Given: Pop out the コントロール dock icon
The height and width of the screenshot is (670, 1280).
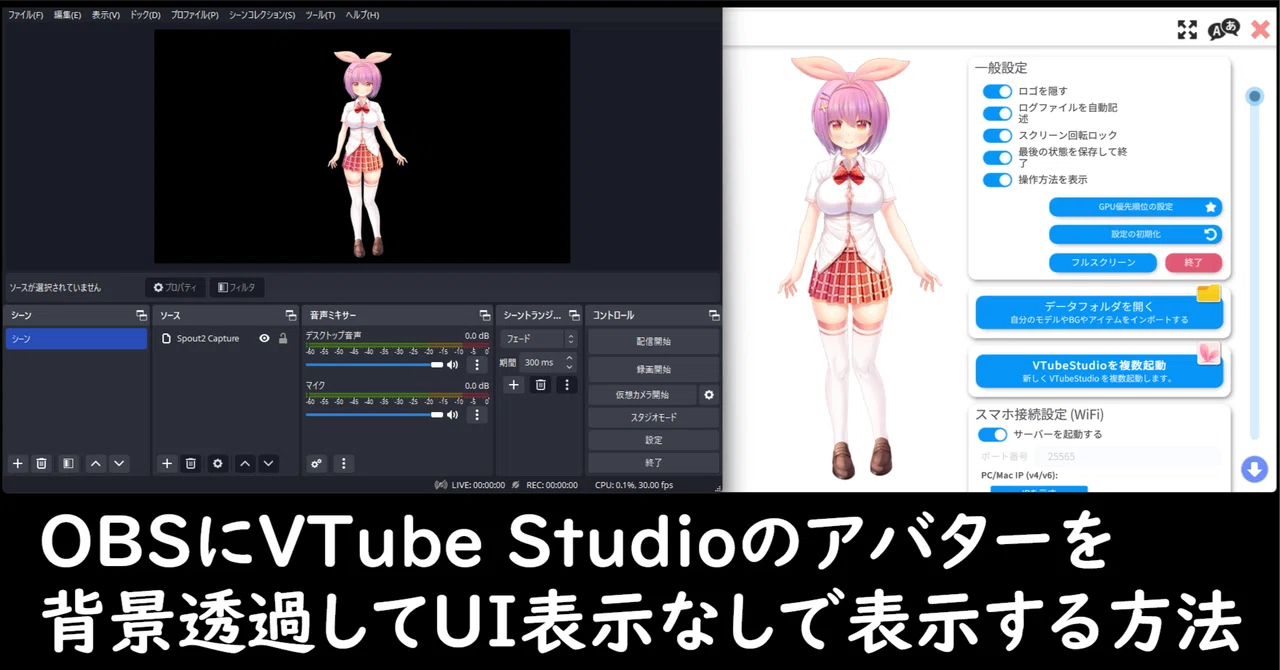Looking at the screenshot, I should tap(713, 315).
